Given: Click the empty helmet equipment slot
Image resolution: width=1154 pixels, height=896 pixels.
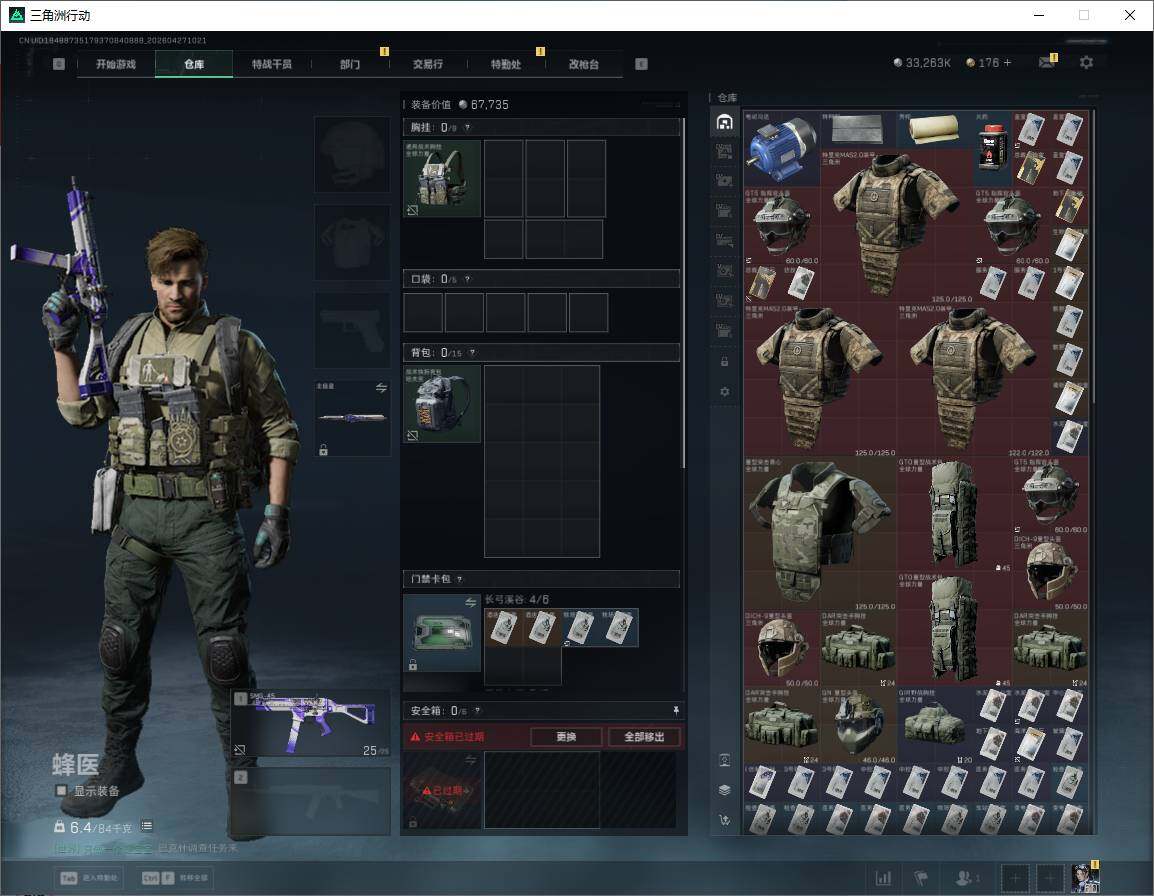Looking at the screenshot, I should tap(352, 155).
